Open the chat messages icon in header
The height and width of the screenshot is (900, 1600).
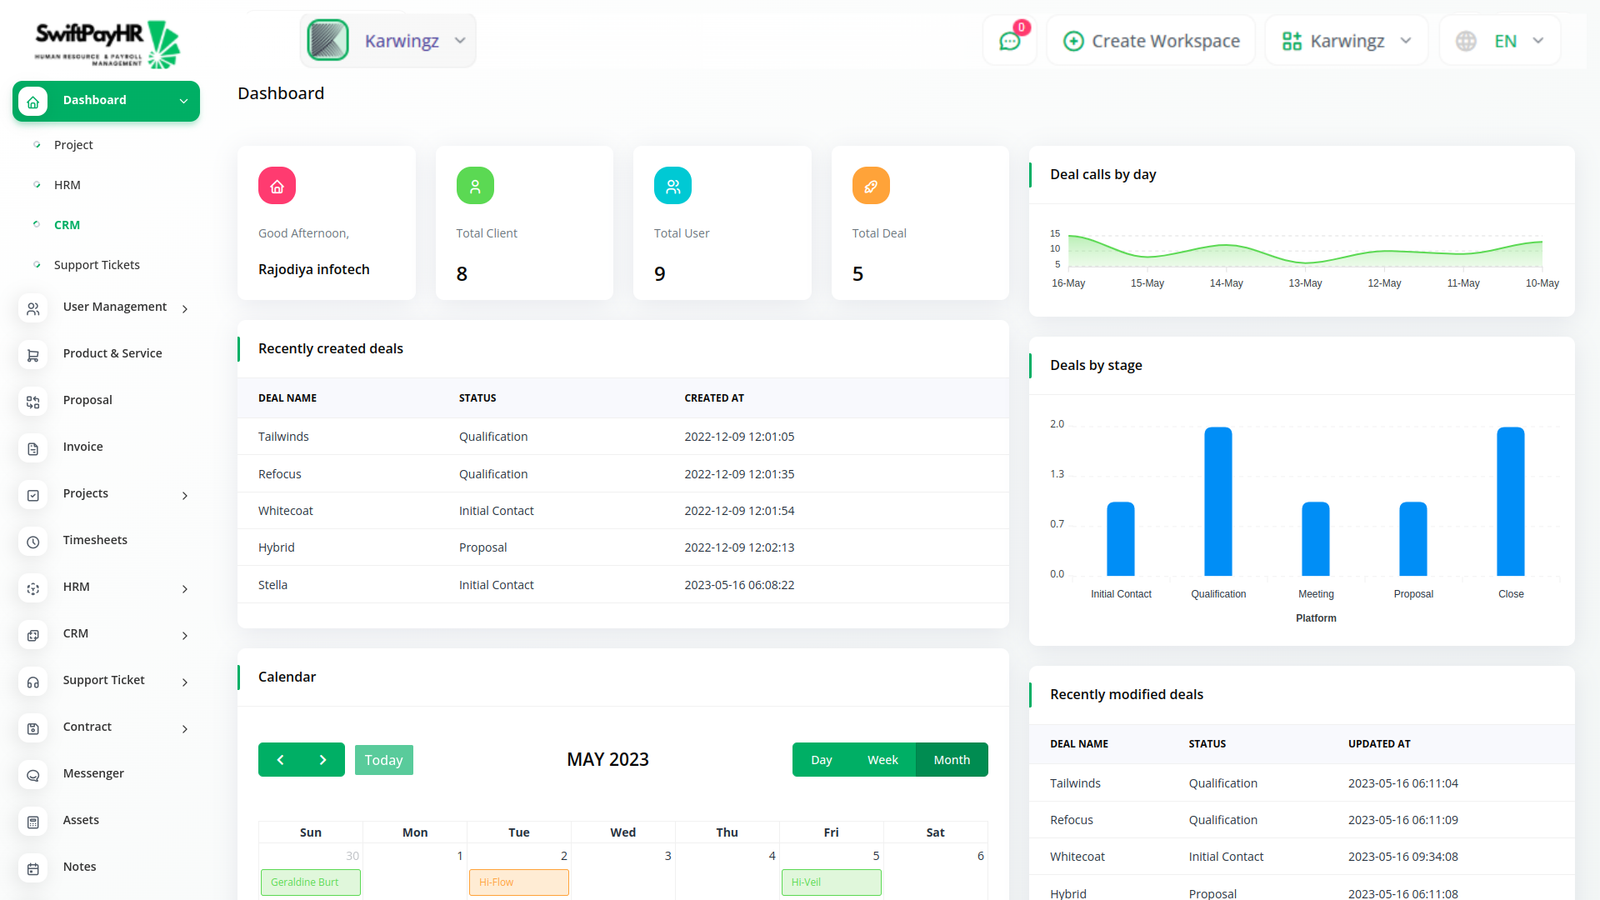click(x=1009, y=41)
